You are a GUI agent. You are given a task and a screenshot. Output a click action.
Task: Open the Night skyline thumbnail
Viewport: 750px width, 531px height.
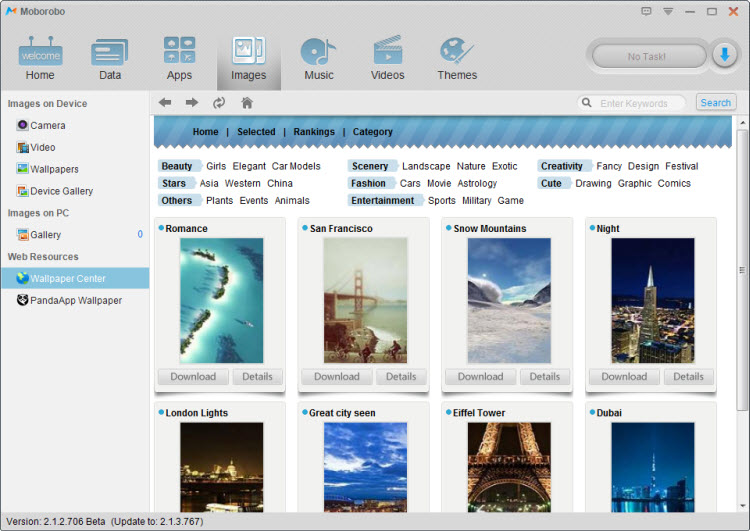(x=653, y=300)
